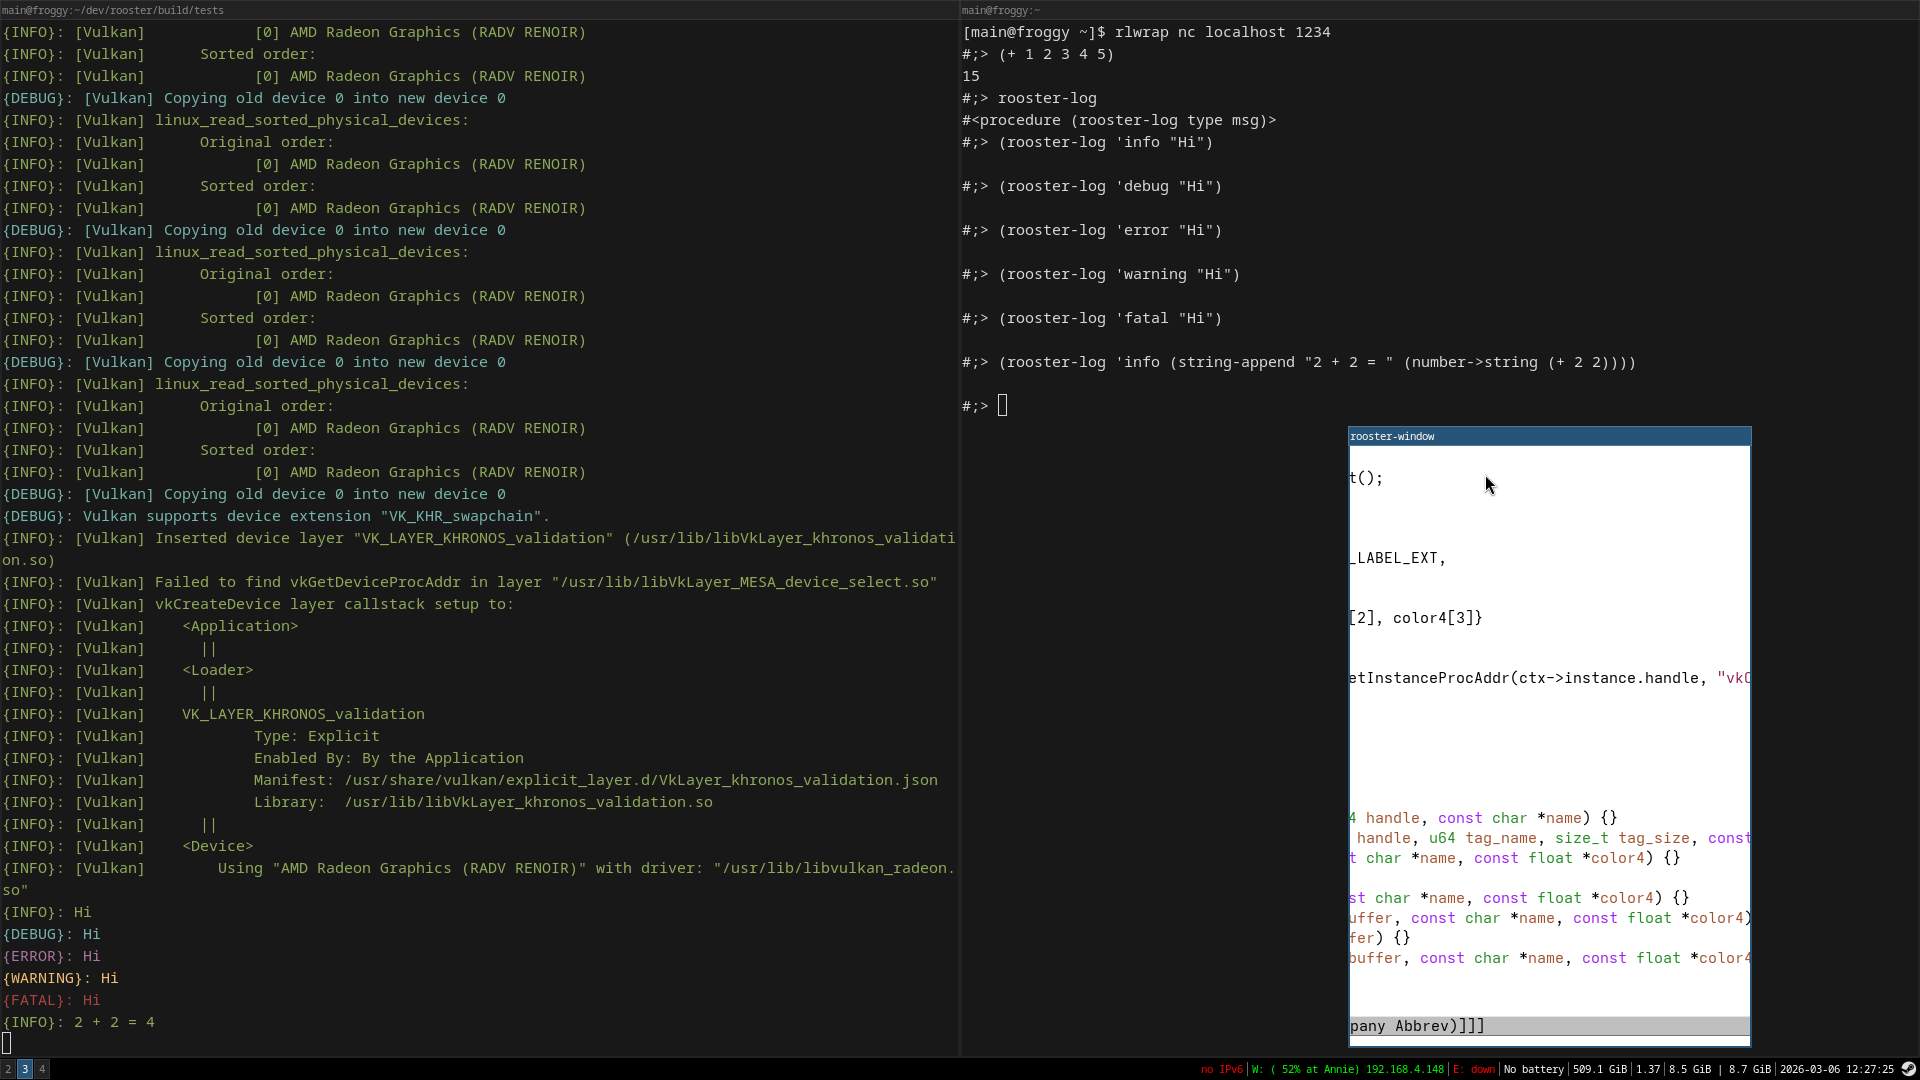Click the 8.5 GiB memory indicator
This screenshot has height=1080, width=1920.
pos(1690,1069)
